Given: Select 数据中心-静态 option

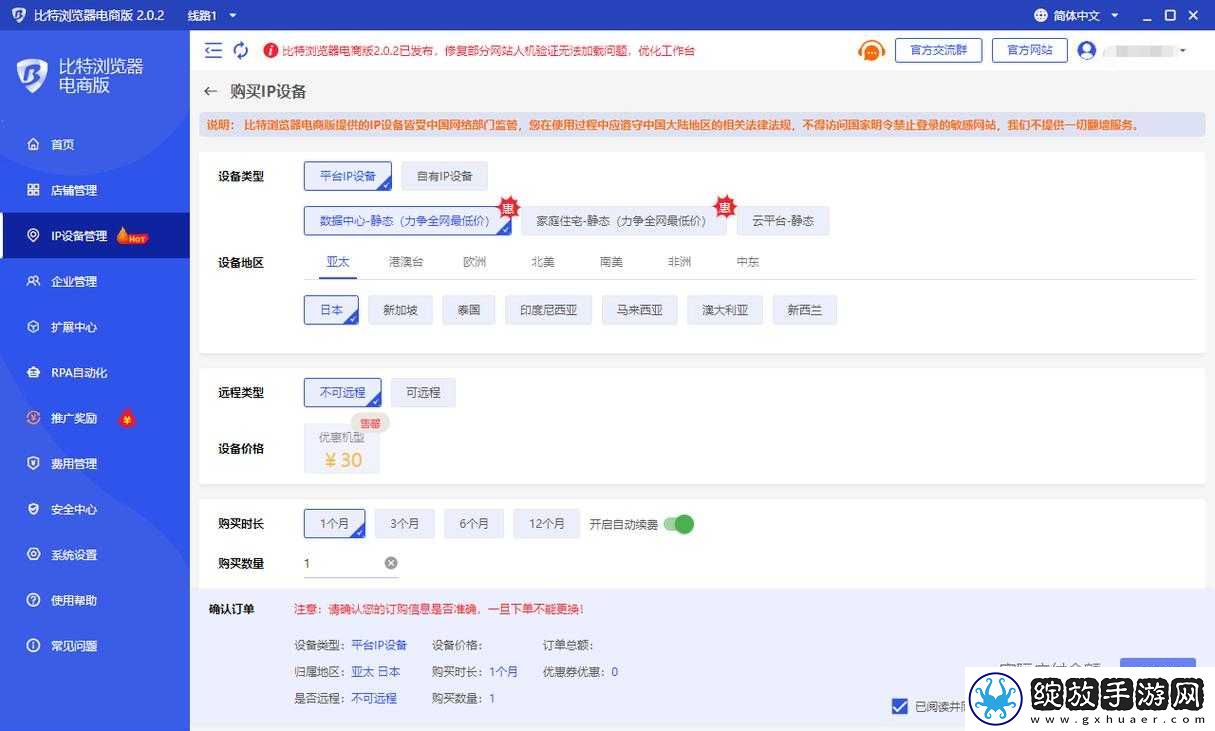Looking at the screenshot, I should point(408,221).
